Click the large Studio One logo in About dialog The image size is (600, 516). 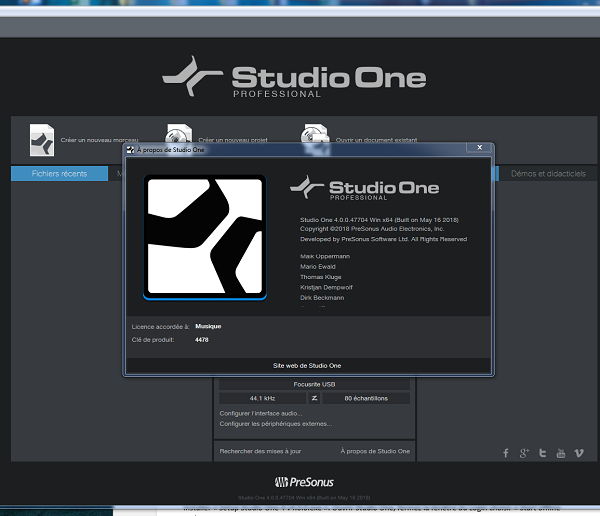(x=205, y=237)
